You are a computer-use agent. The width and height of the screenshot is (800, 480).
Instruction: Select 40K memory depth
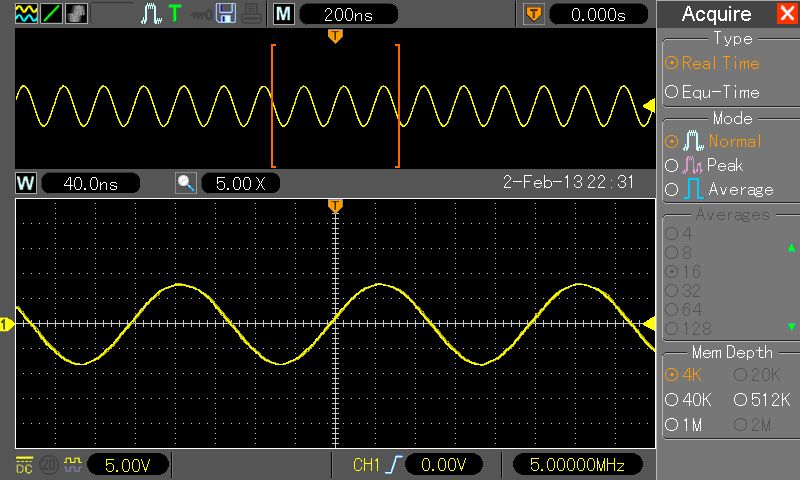pos(688,400)
